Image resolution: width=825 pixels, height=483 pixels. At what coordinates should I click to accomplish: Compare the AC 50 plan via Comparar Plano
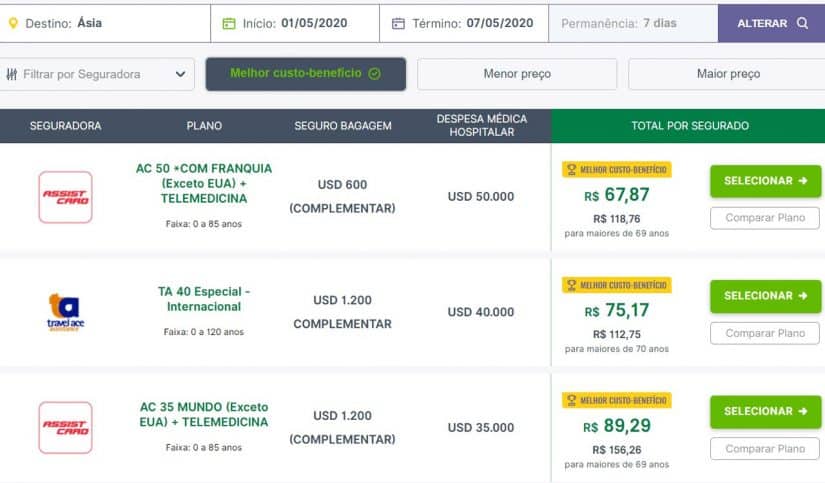tap(765, 218)
